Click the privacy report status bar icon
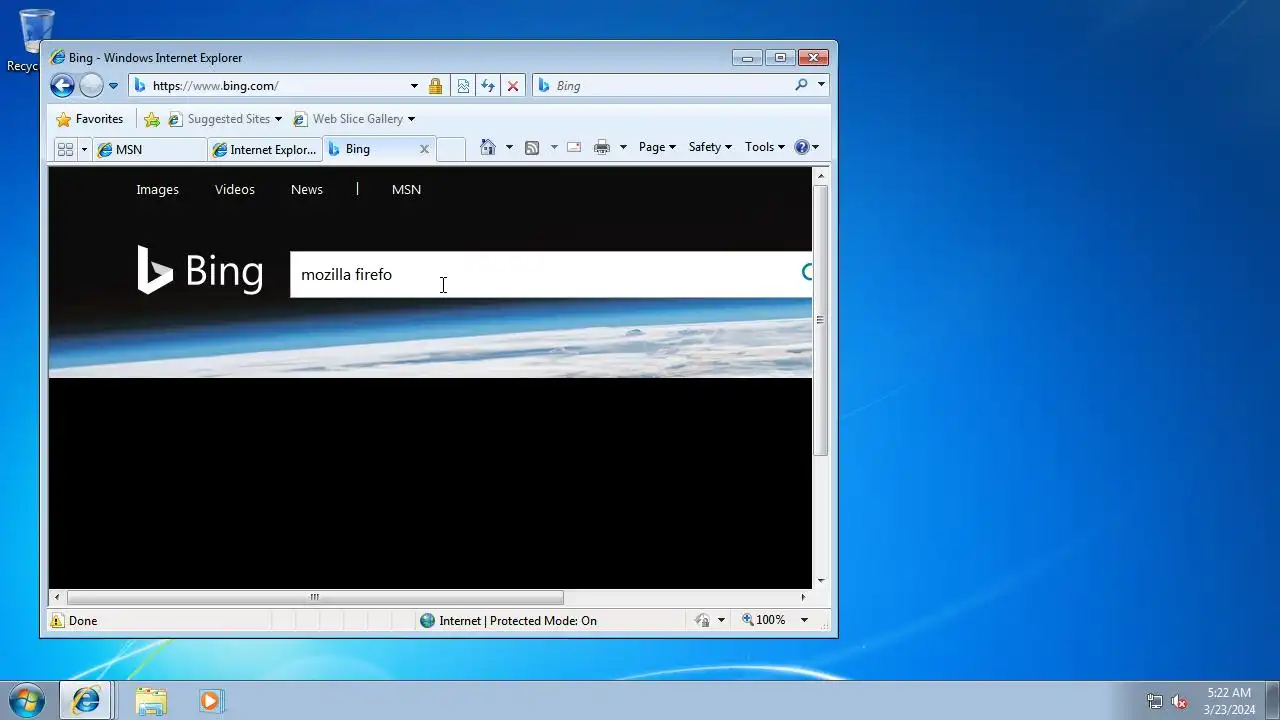The width and height of the screenshot is (1280, 720). [702, 620]
